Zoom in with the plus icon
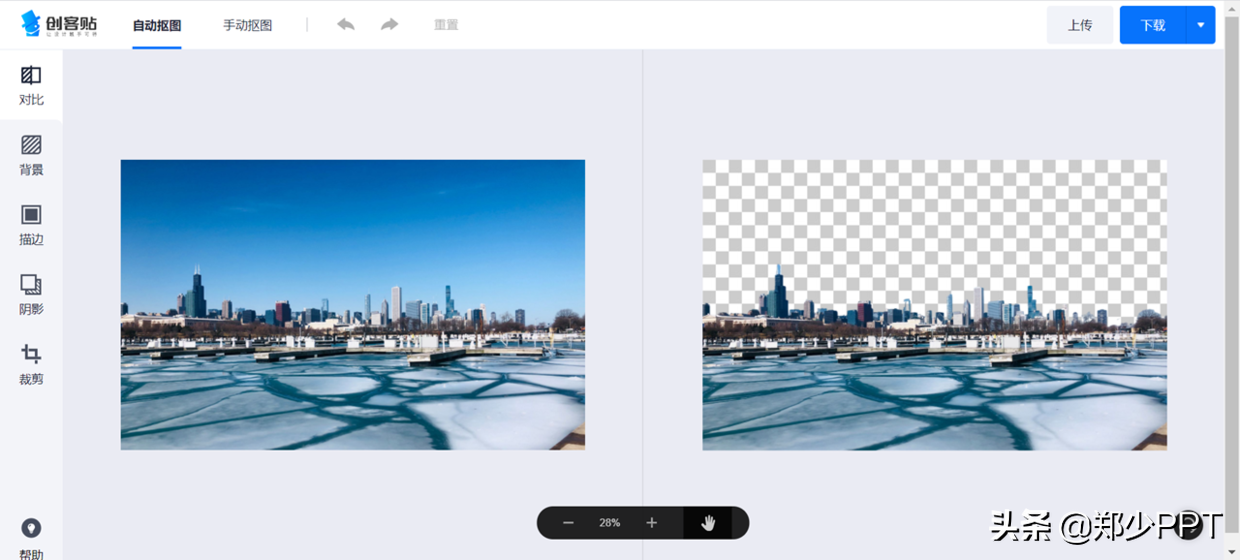 click(x=652, y=523)
